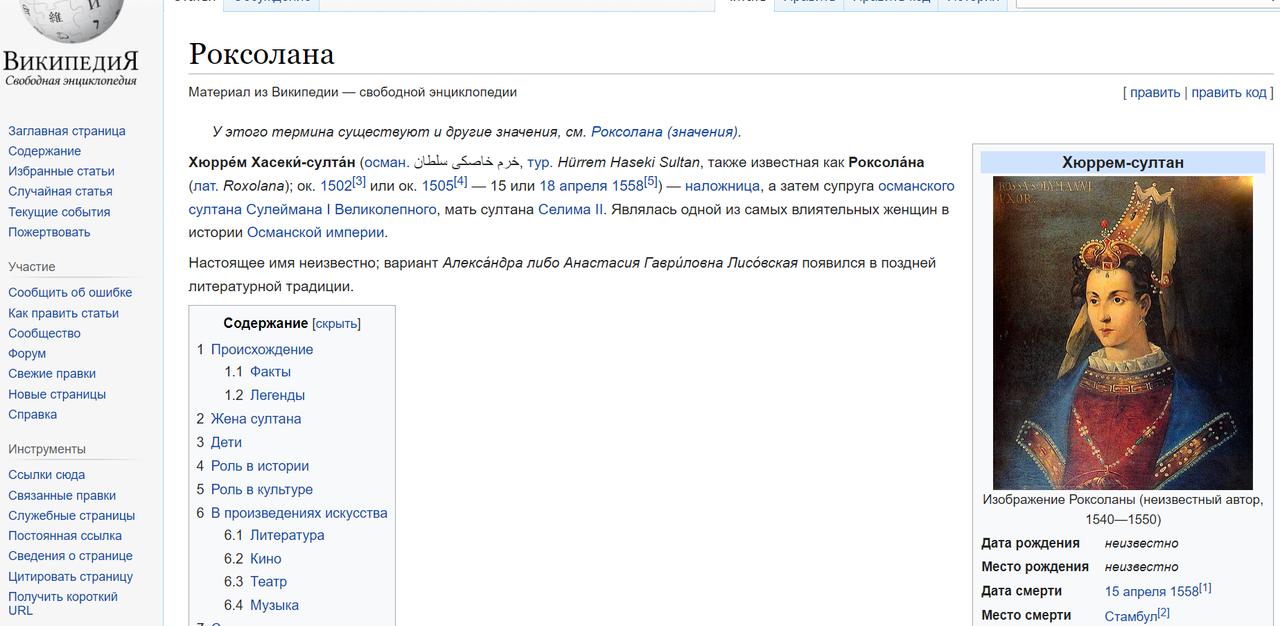Jump to footnote [4]
This screenshot has height=626, width=1280.
[461, 181]
